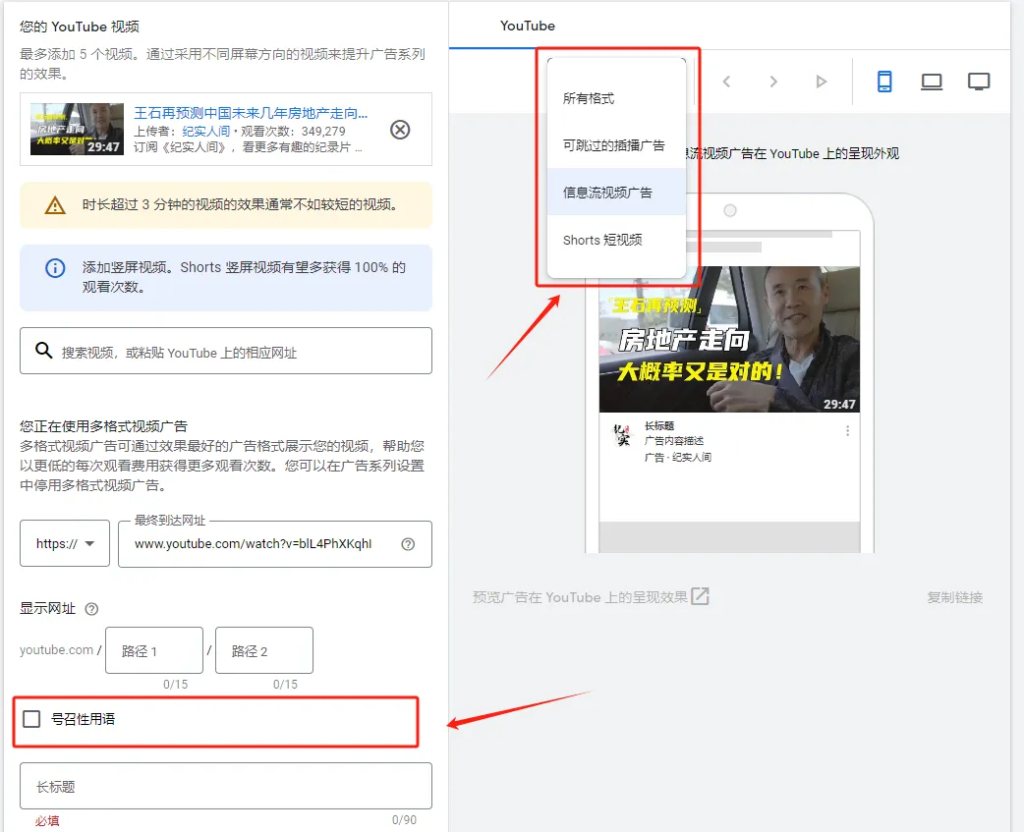This screenshot has height=832, width=1024.
Task: Click 复制链接 to copy preview link
Action: [x=955, y=598]
